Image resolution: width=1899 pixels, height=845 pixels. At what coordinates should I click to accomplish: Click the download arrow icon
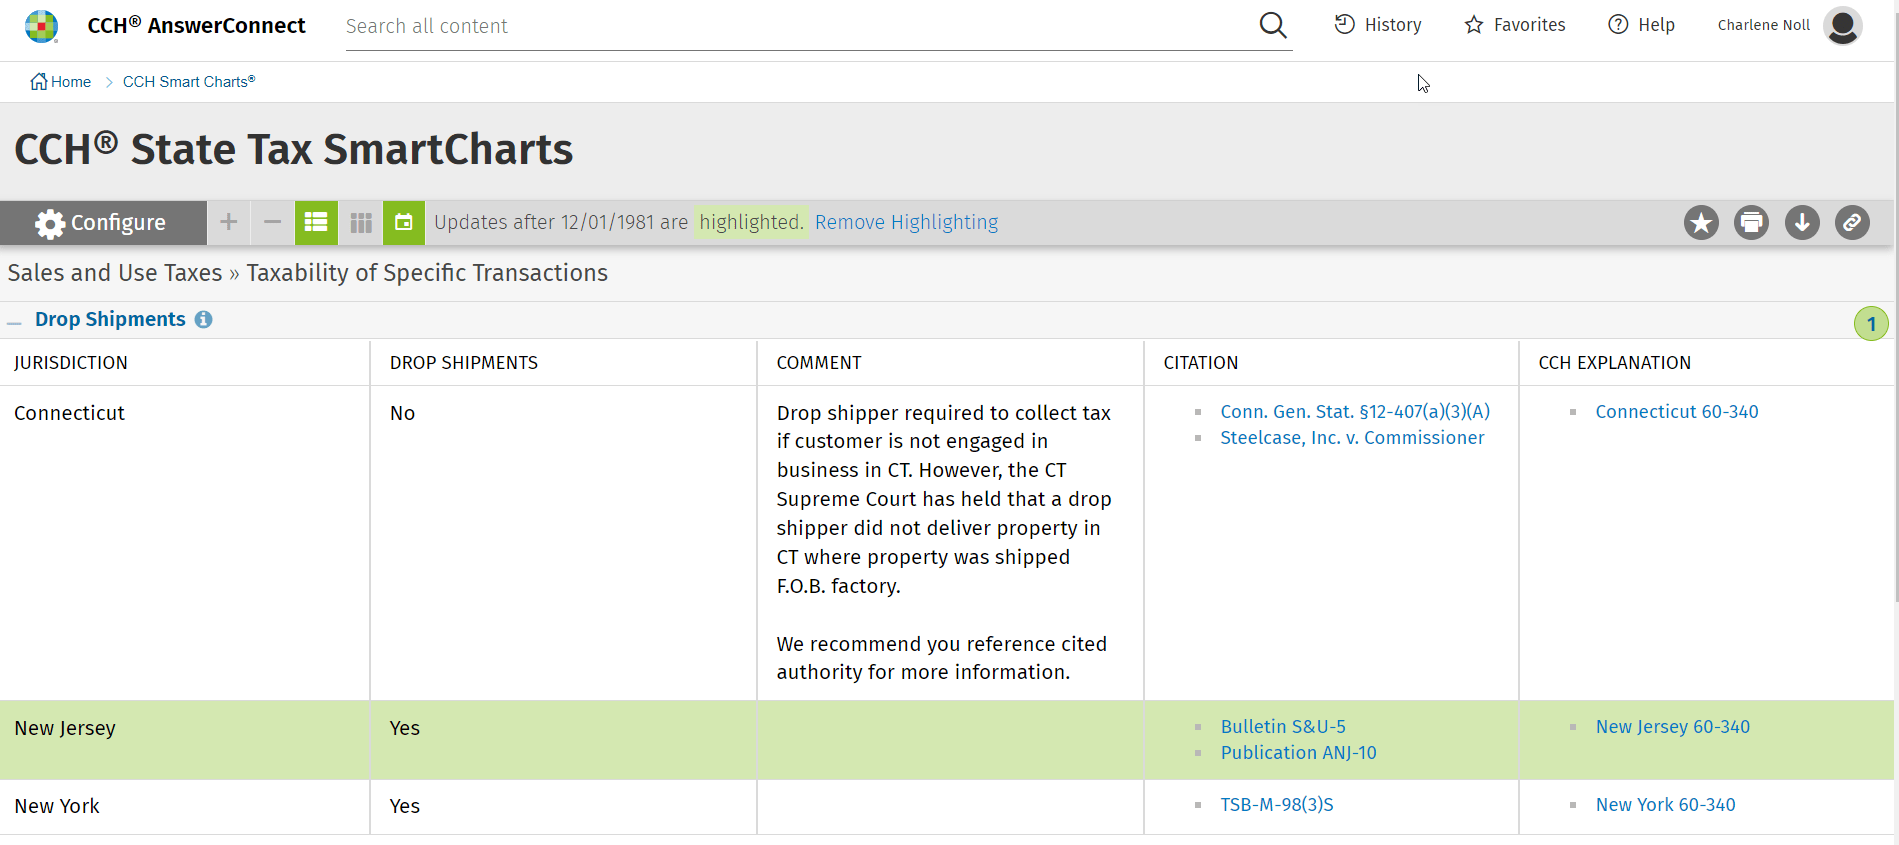click(x=1802, y=222)
